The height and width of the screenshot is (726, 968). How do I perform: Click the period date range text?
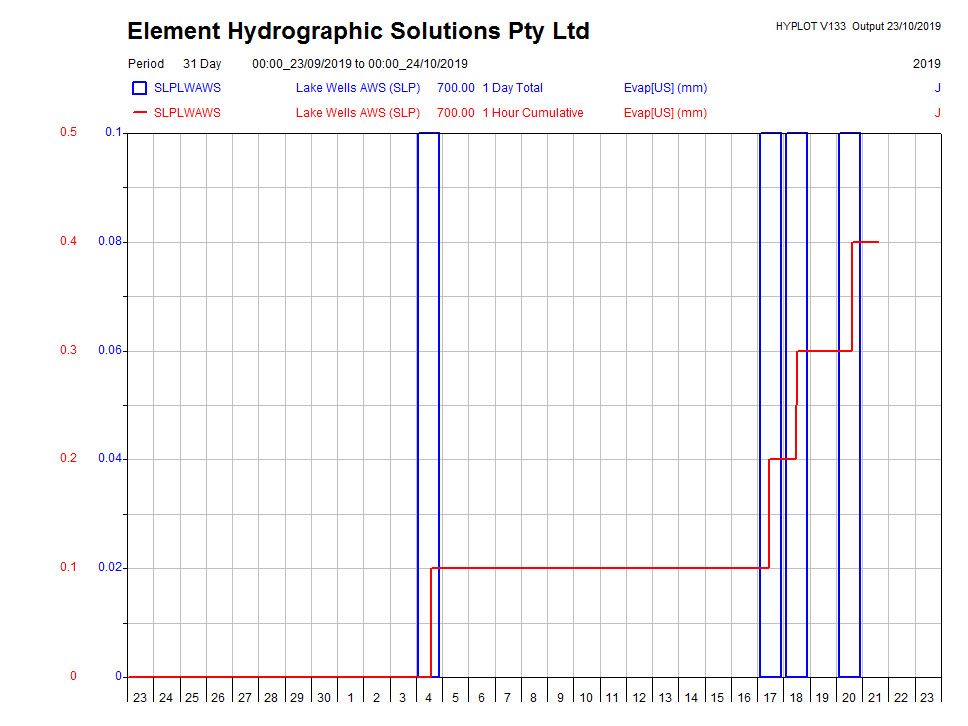pyautogui.click(x=360, y=64)
